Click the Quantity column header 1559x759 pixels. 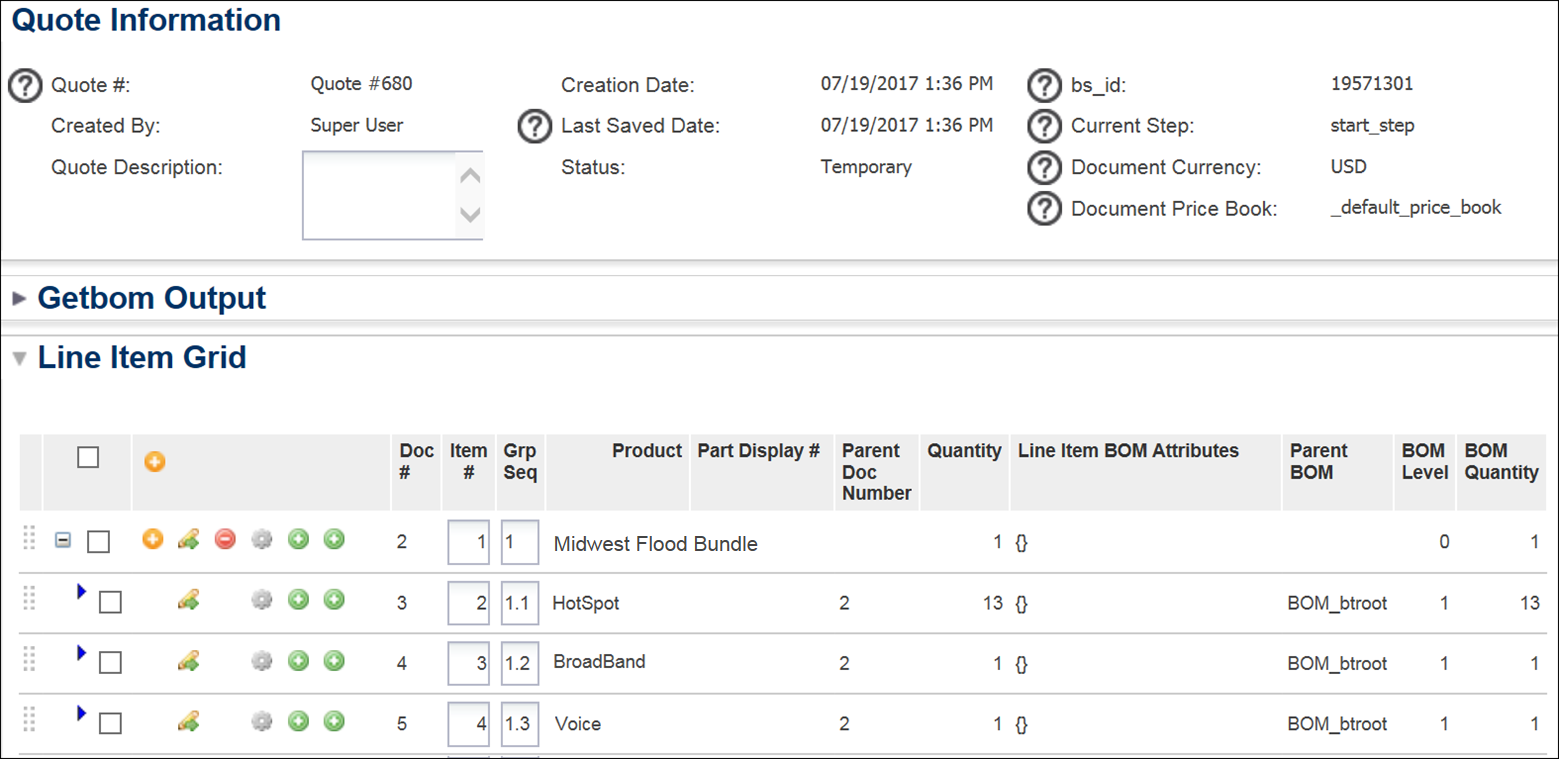tap(963, 451)
